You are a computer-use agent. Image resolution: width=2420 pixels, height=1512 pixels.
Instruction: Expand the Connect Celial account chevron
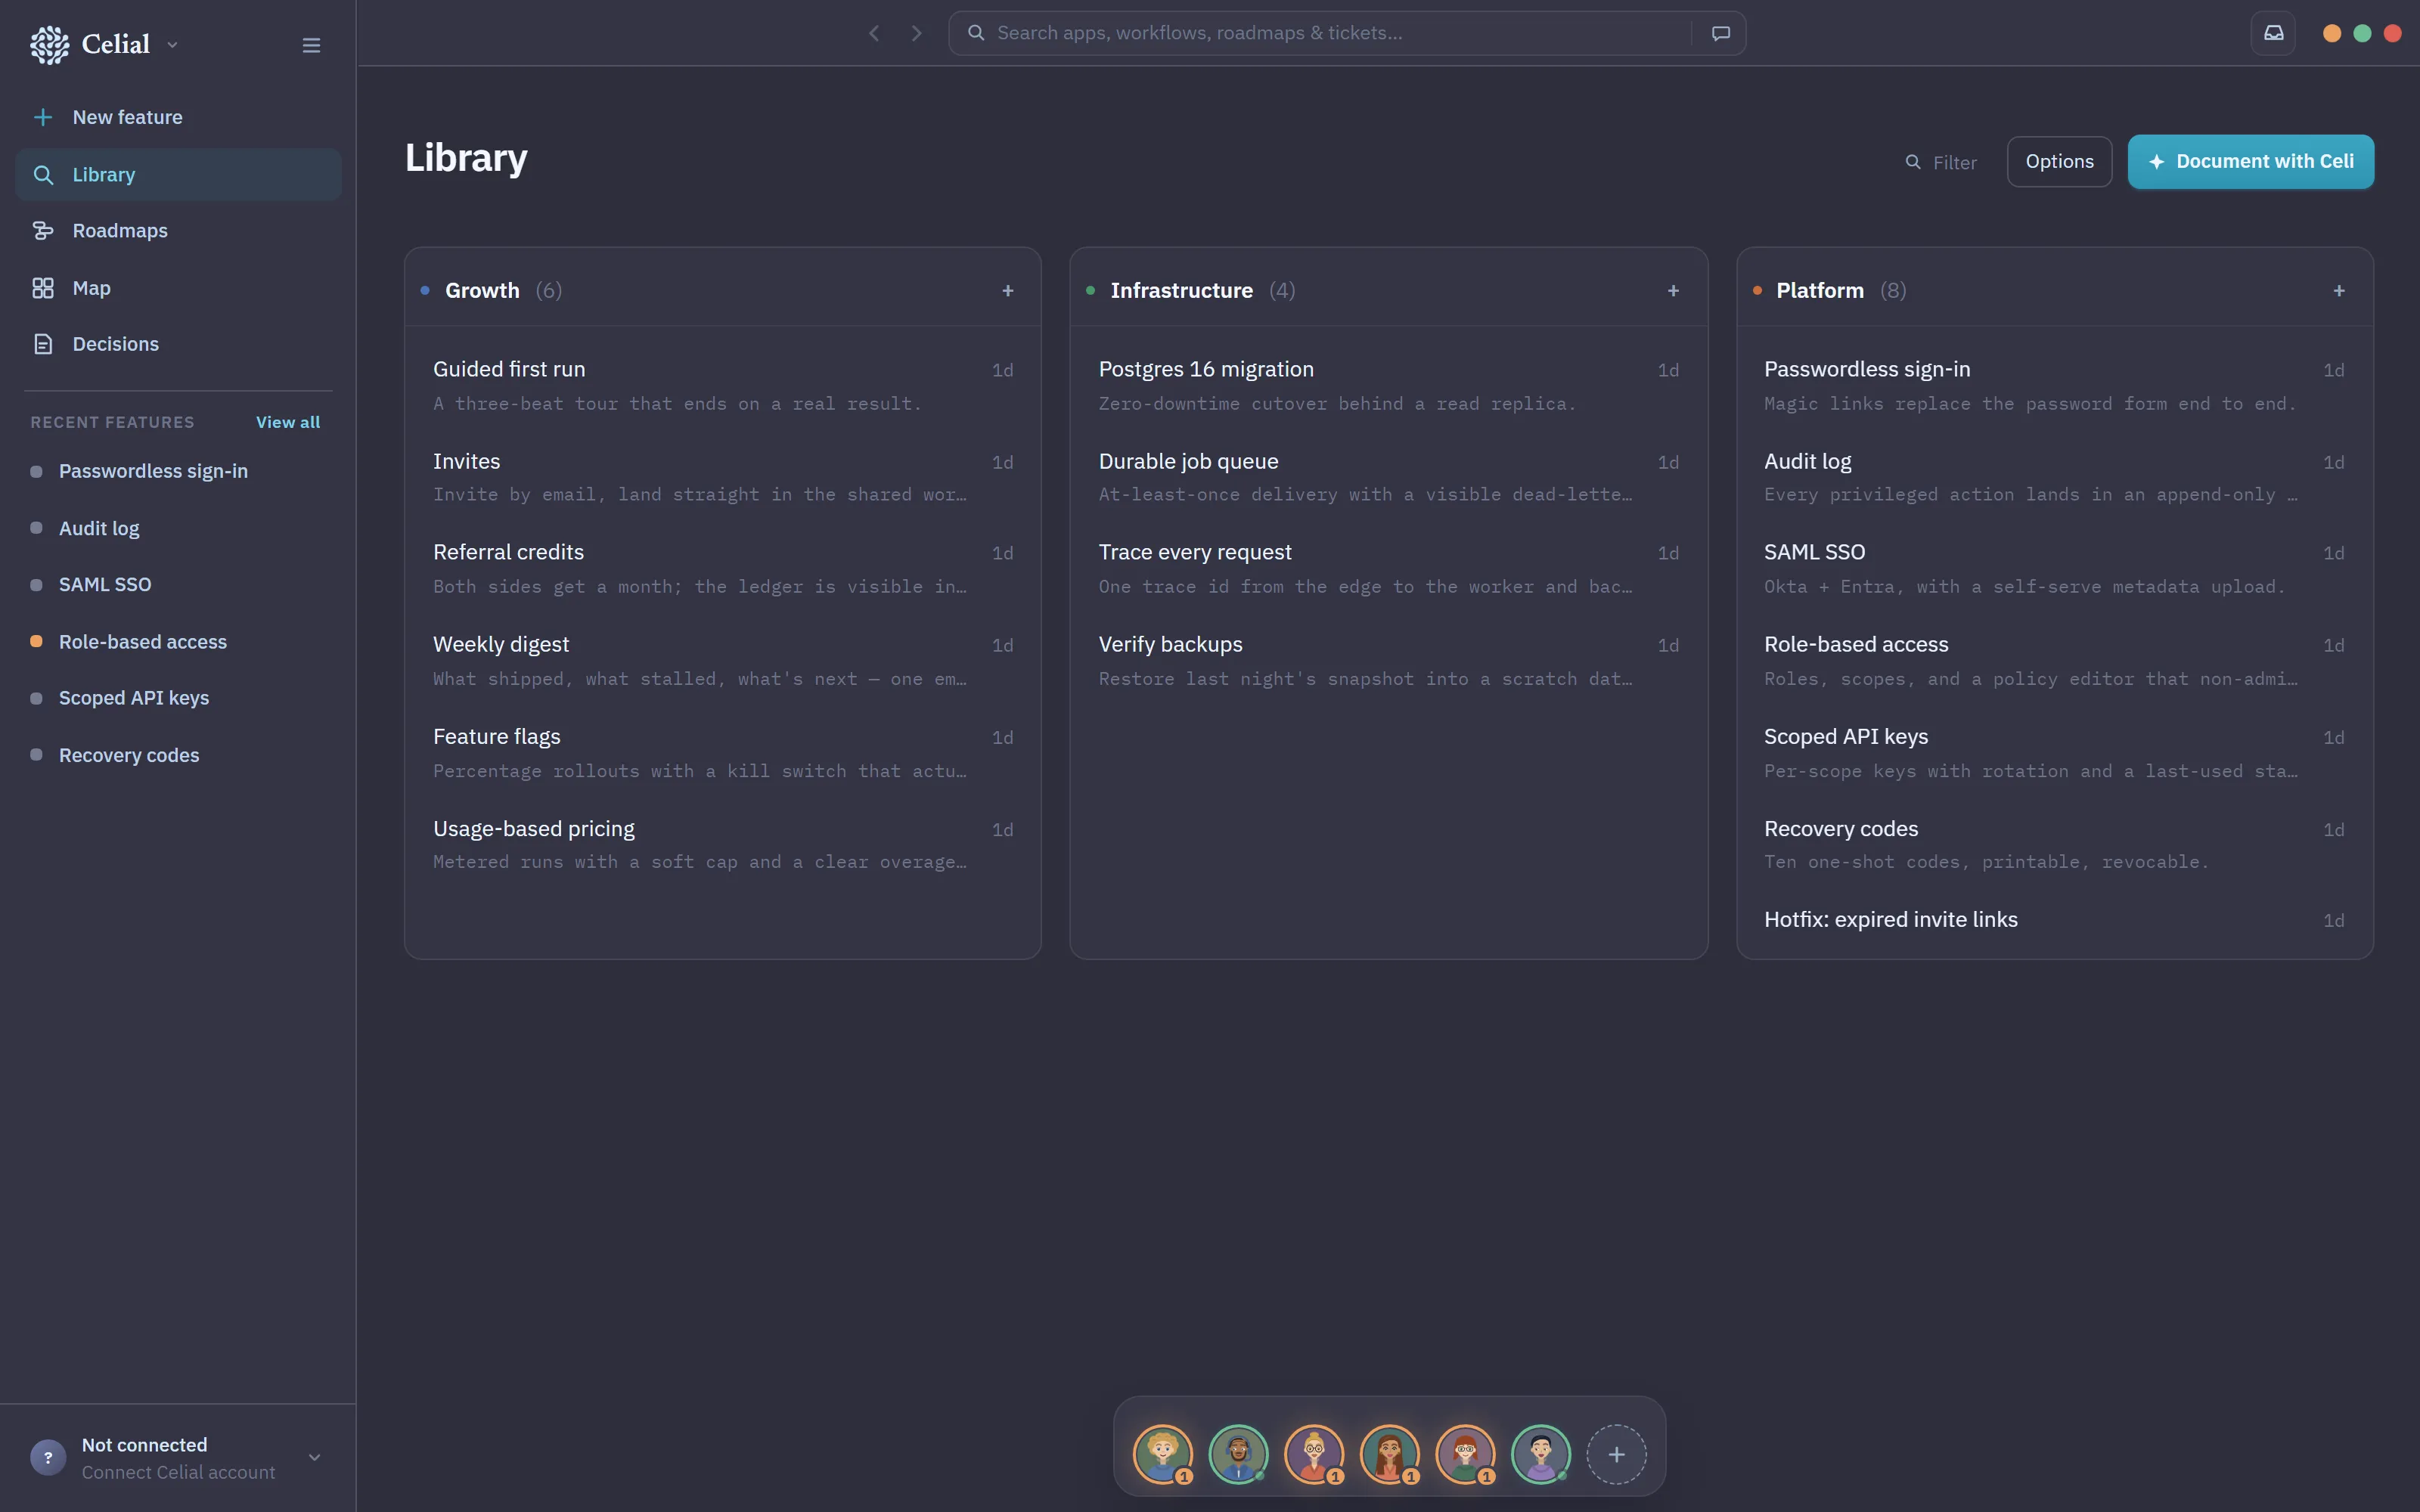(314, 1458)
